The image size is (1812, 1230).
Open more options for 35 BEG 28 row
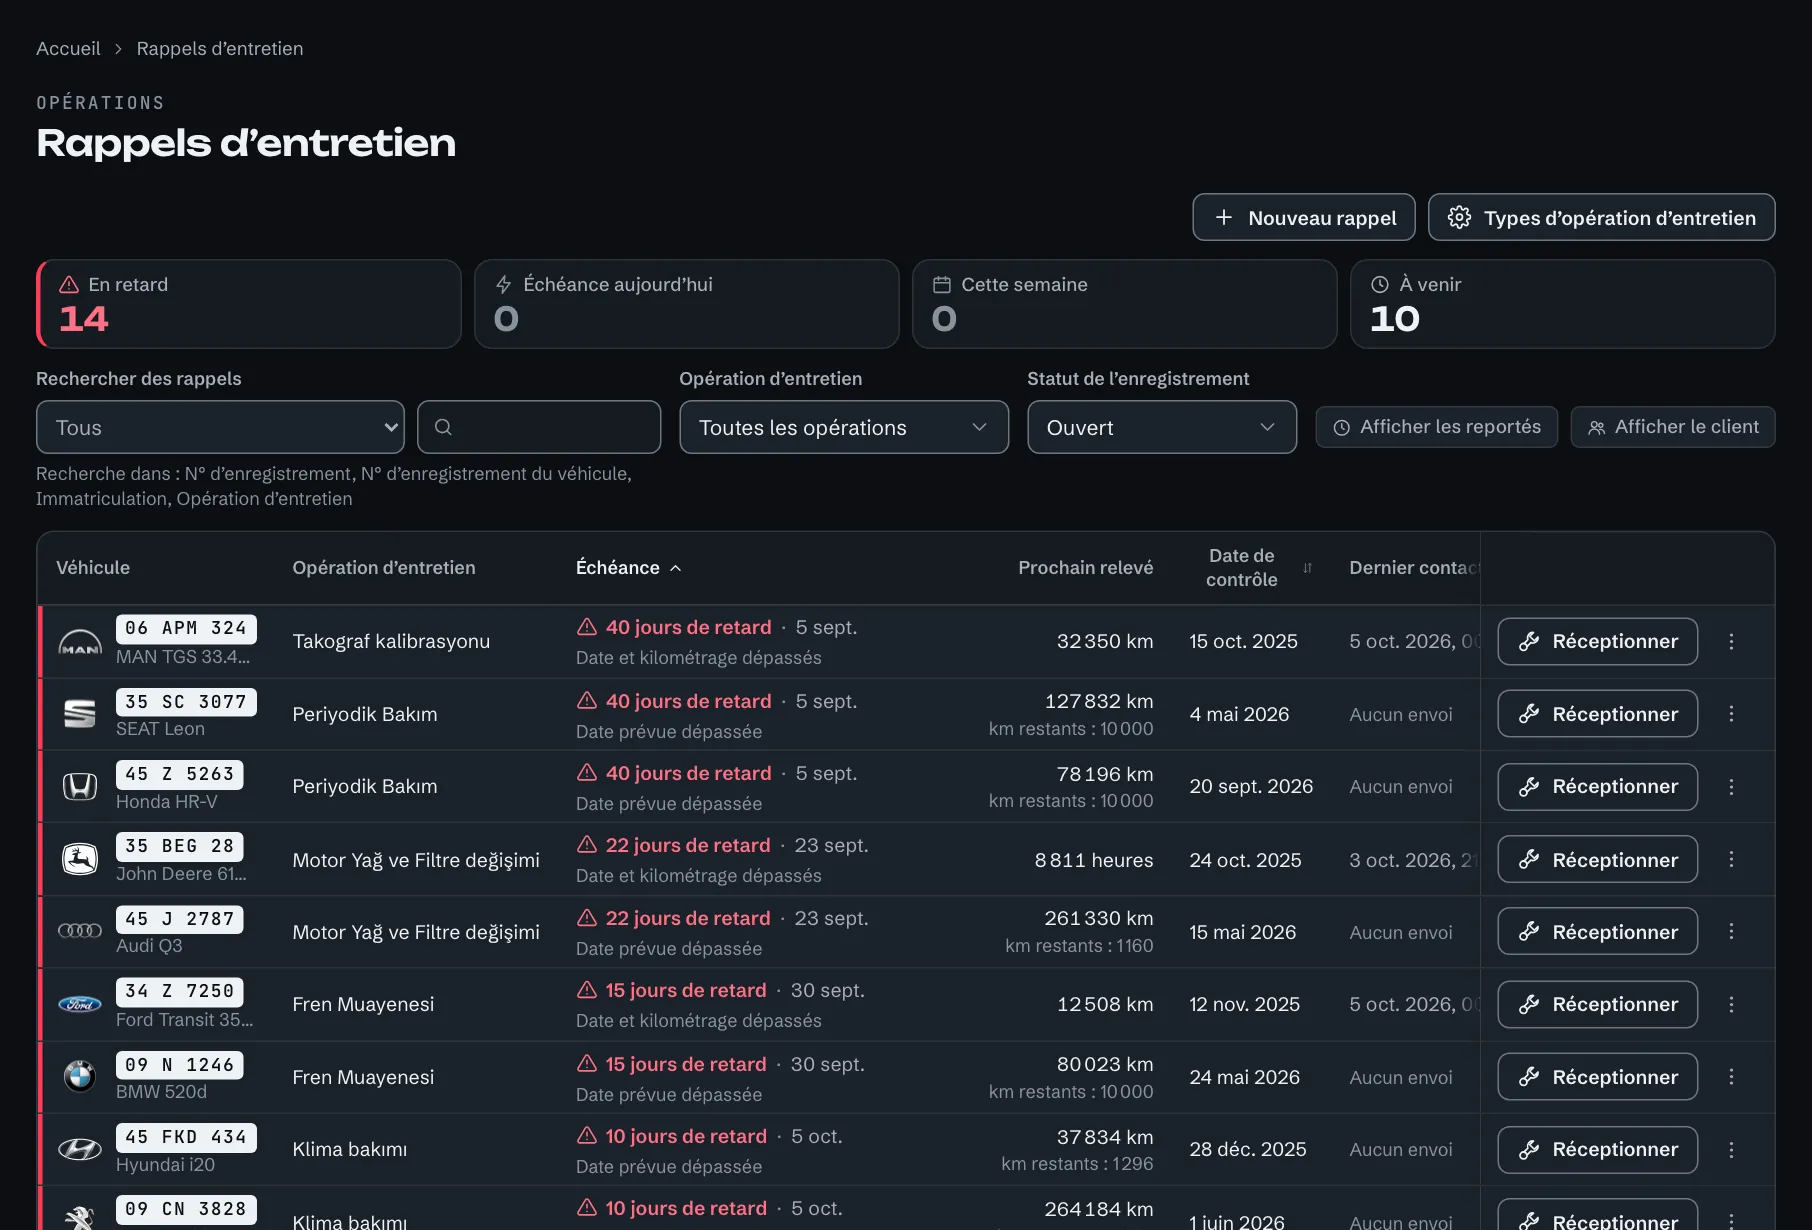[x=1731, y=859]
